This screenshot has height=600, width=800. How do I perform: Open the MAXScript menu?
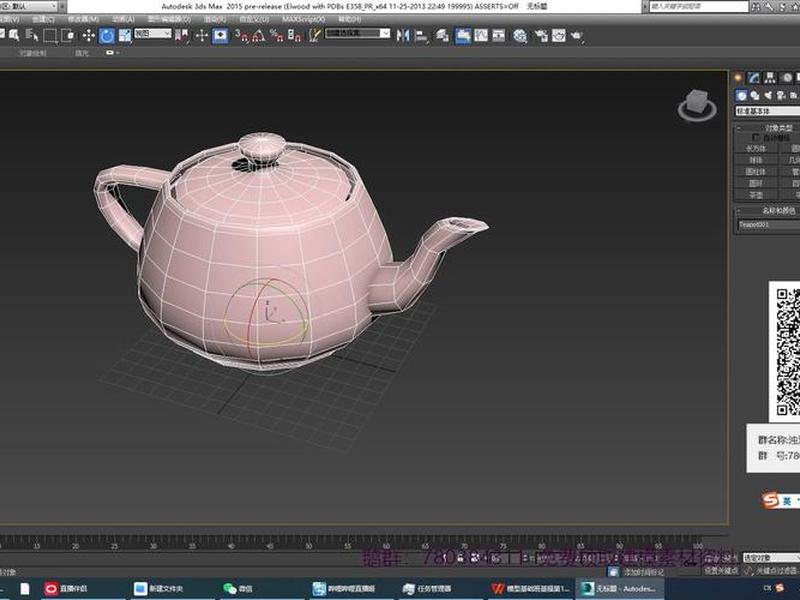tap(303, 19)
